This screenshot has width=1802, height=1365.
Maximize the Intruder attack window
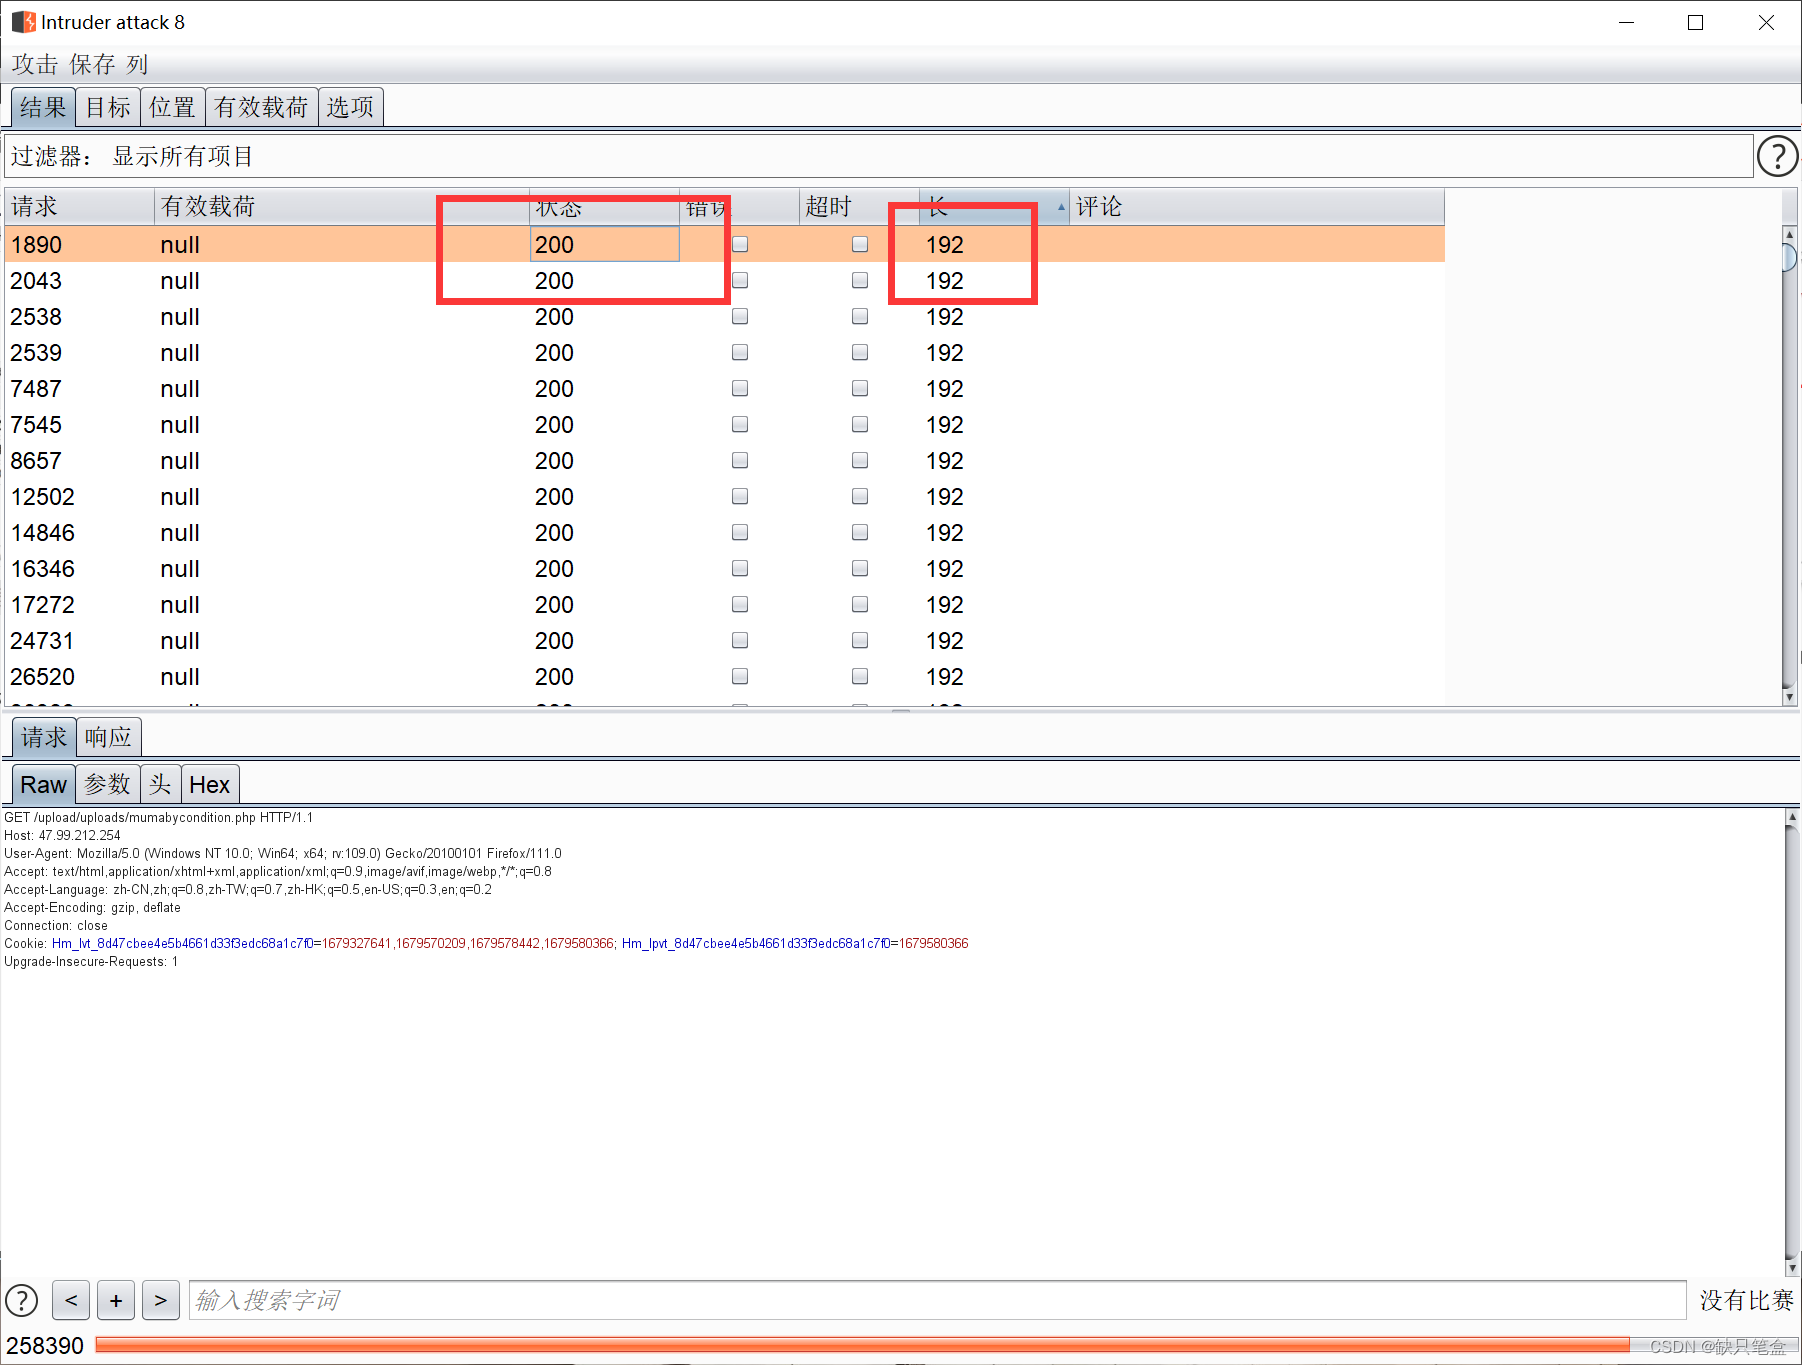click(x=1695, y=22)
